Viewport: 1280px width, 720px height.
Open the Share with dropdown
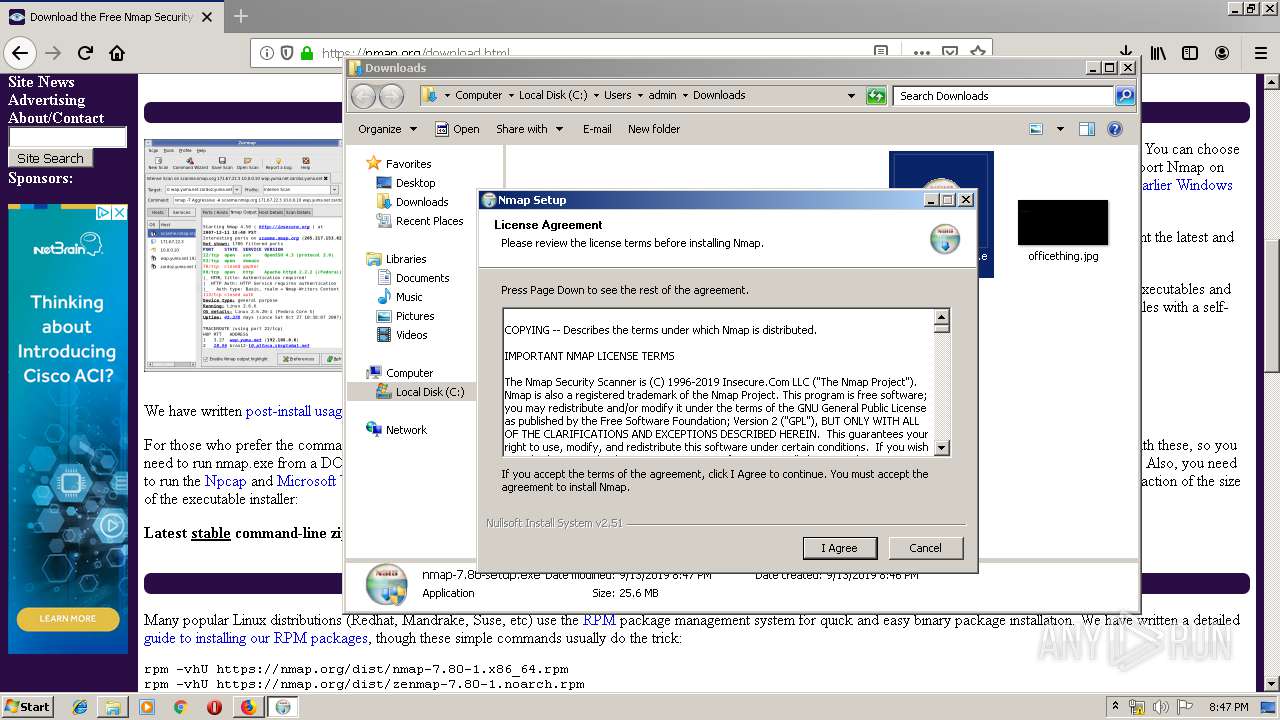pyautogui.click(x=529, y=129)
